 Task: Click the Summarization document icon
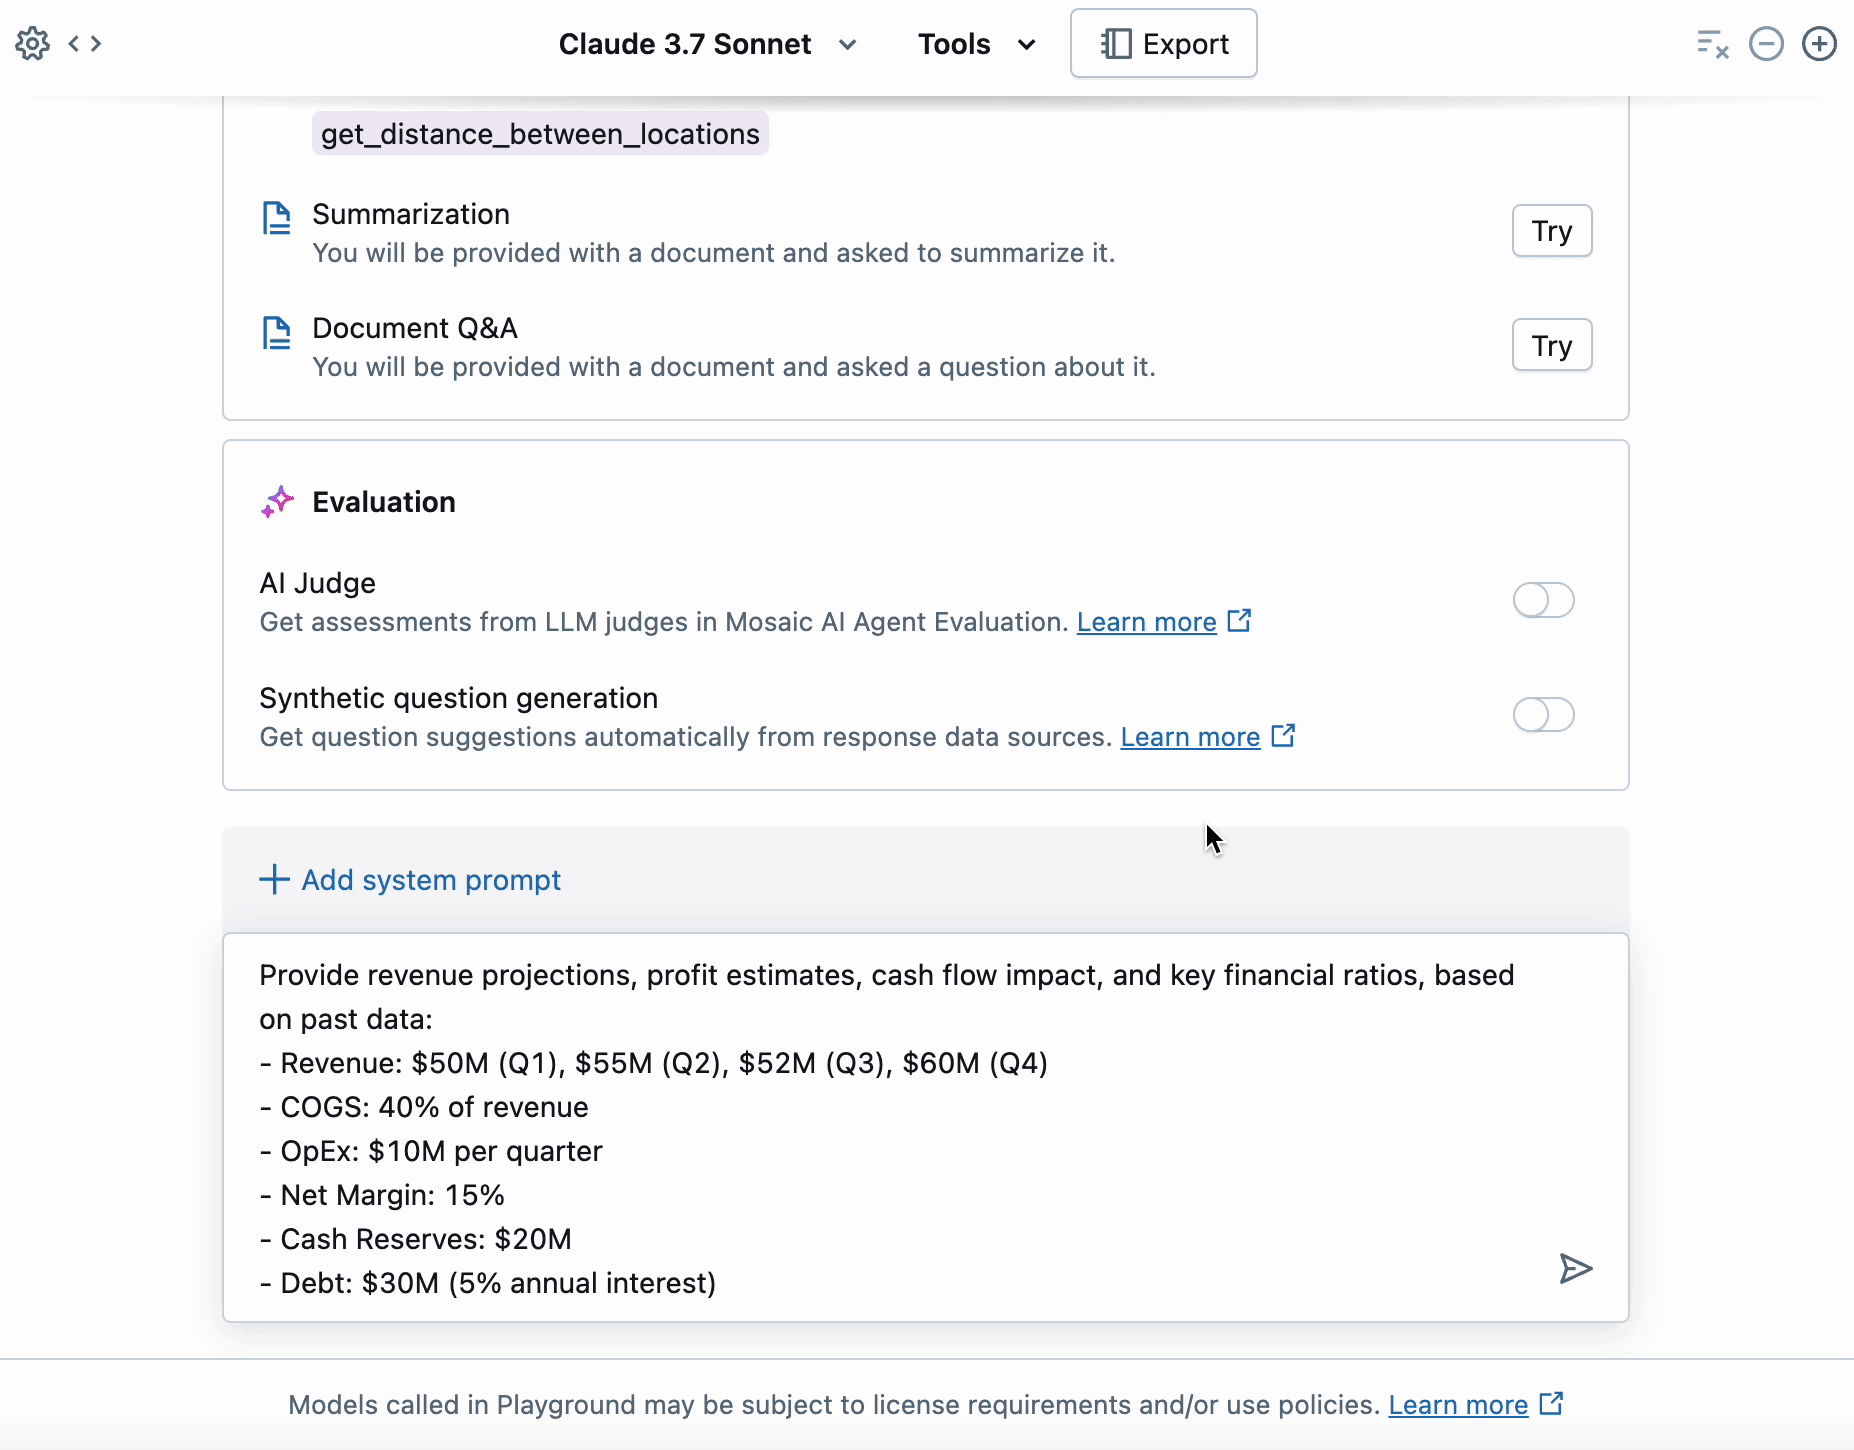pos(277,218)
